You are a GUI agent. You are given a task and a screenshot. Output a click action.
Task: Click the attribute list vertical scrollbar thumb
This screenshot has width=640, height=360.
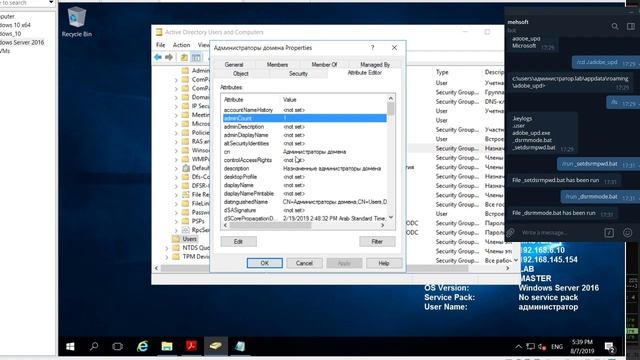coord(391,109)
